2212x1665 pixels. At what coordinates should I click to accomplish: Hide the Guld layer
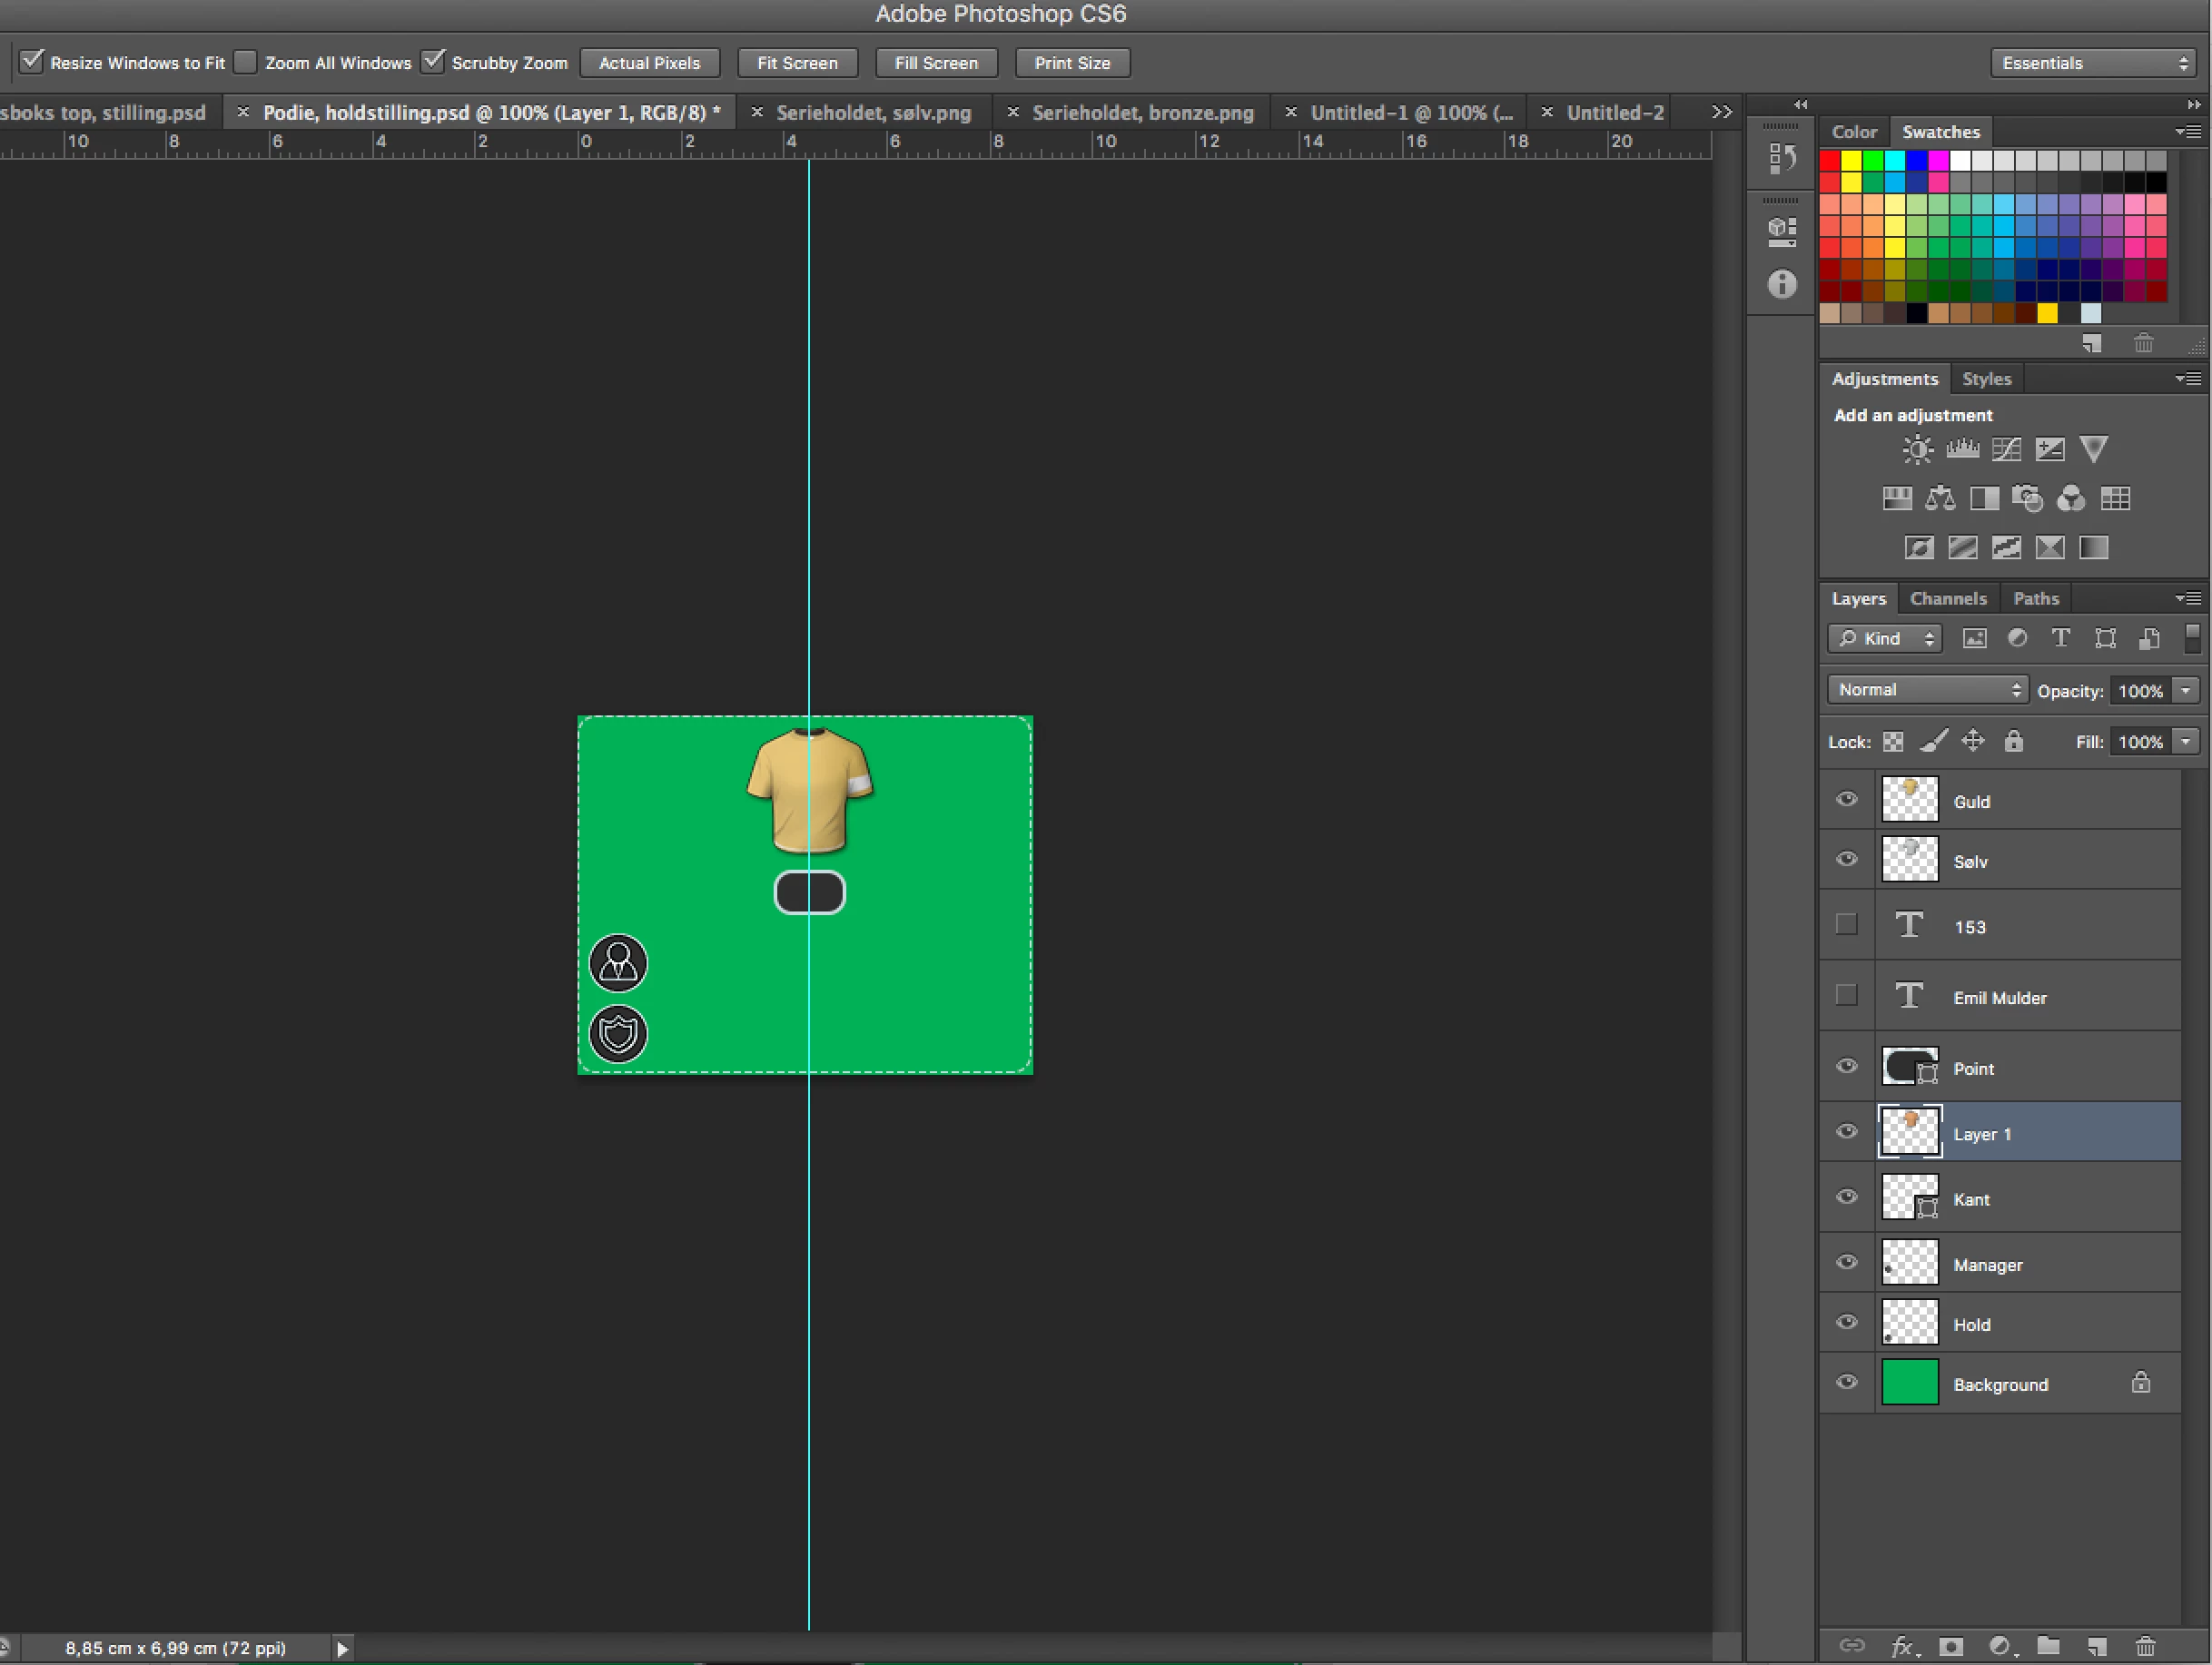coord(1846,799)
